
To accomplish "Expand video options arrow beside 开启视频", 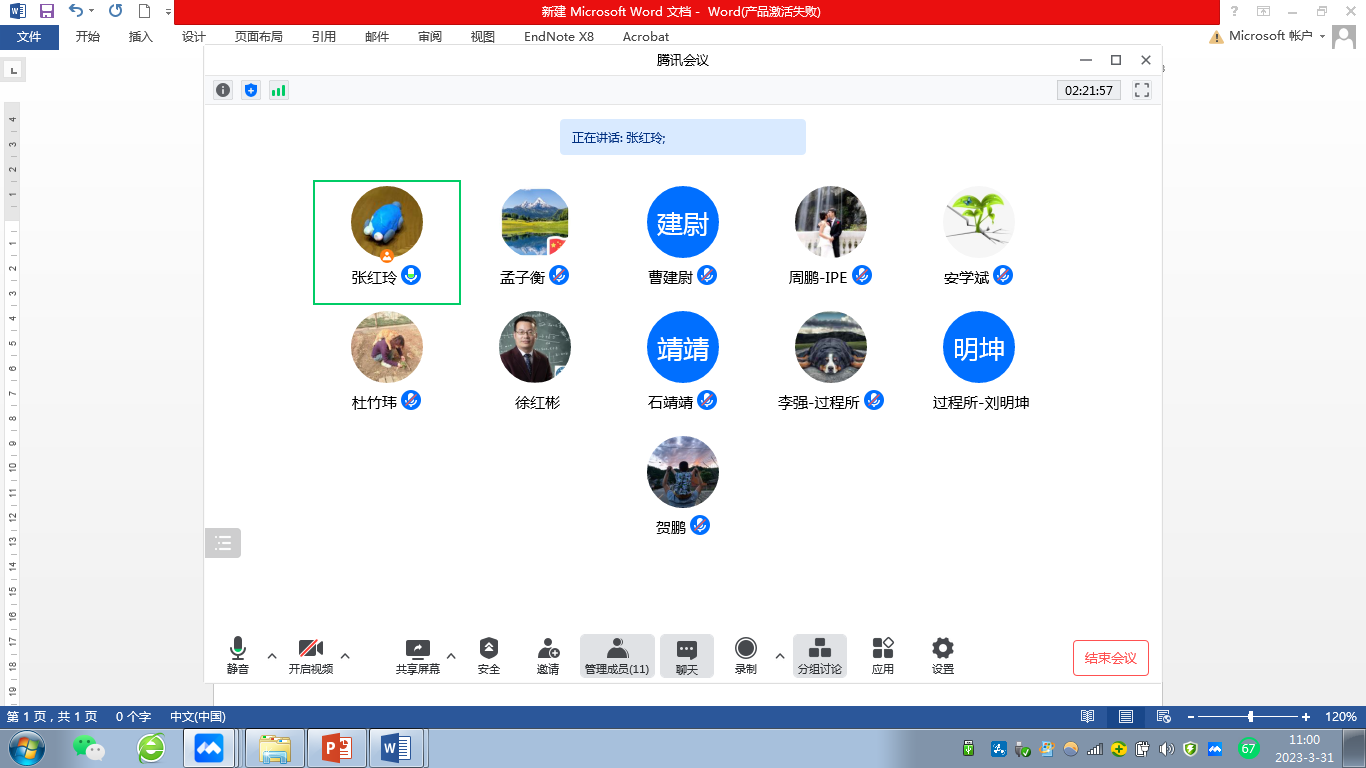I will pos(345,656).
